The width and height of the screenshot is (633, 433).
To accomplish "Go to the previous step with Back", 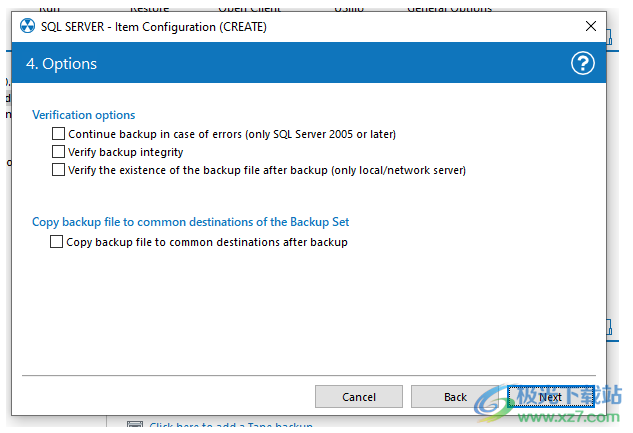I will [455, 397].
